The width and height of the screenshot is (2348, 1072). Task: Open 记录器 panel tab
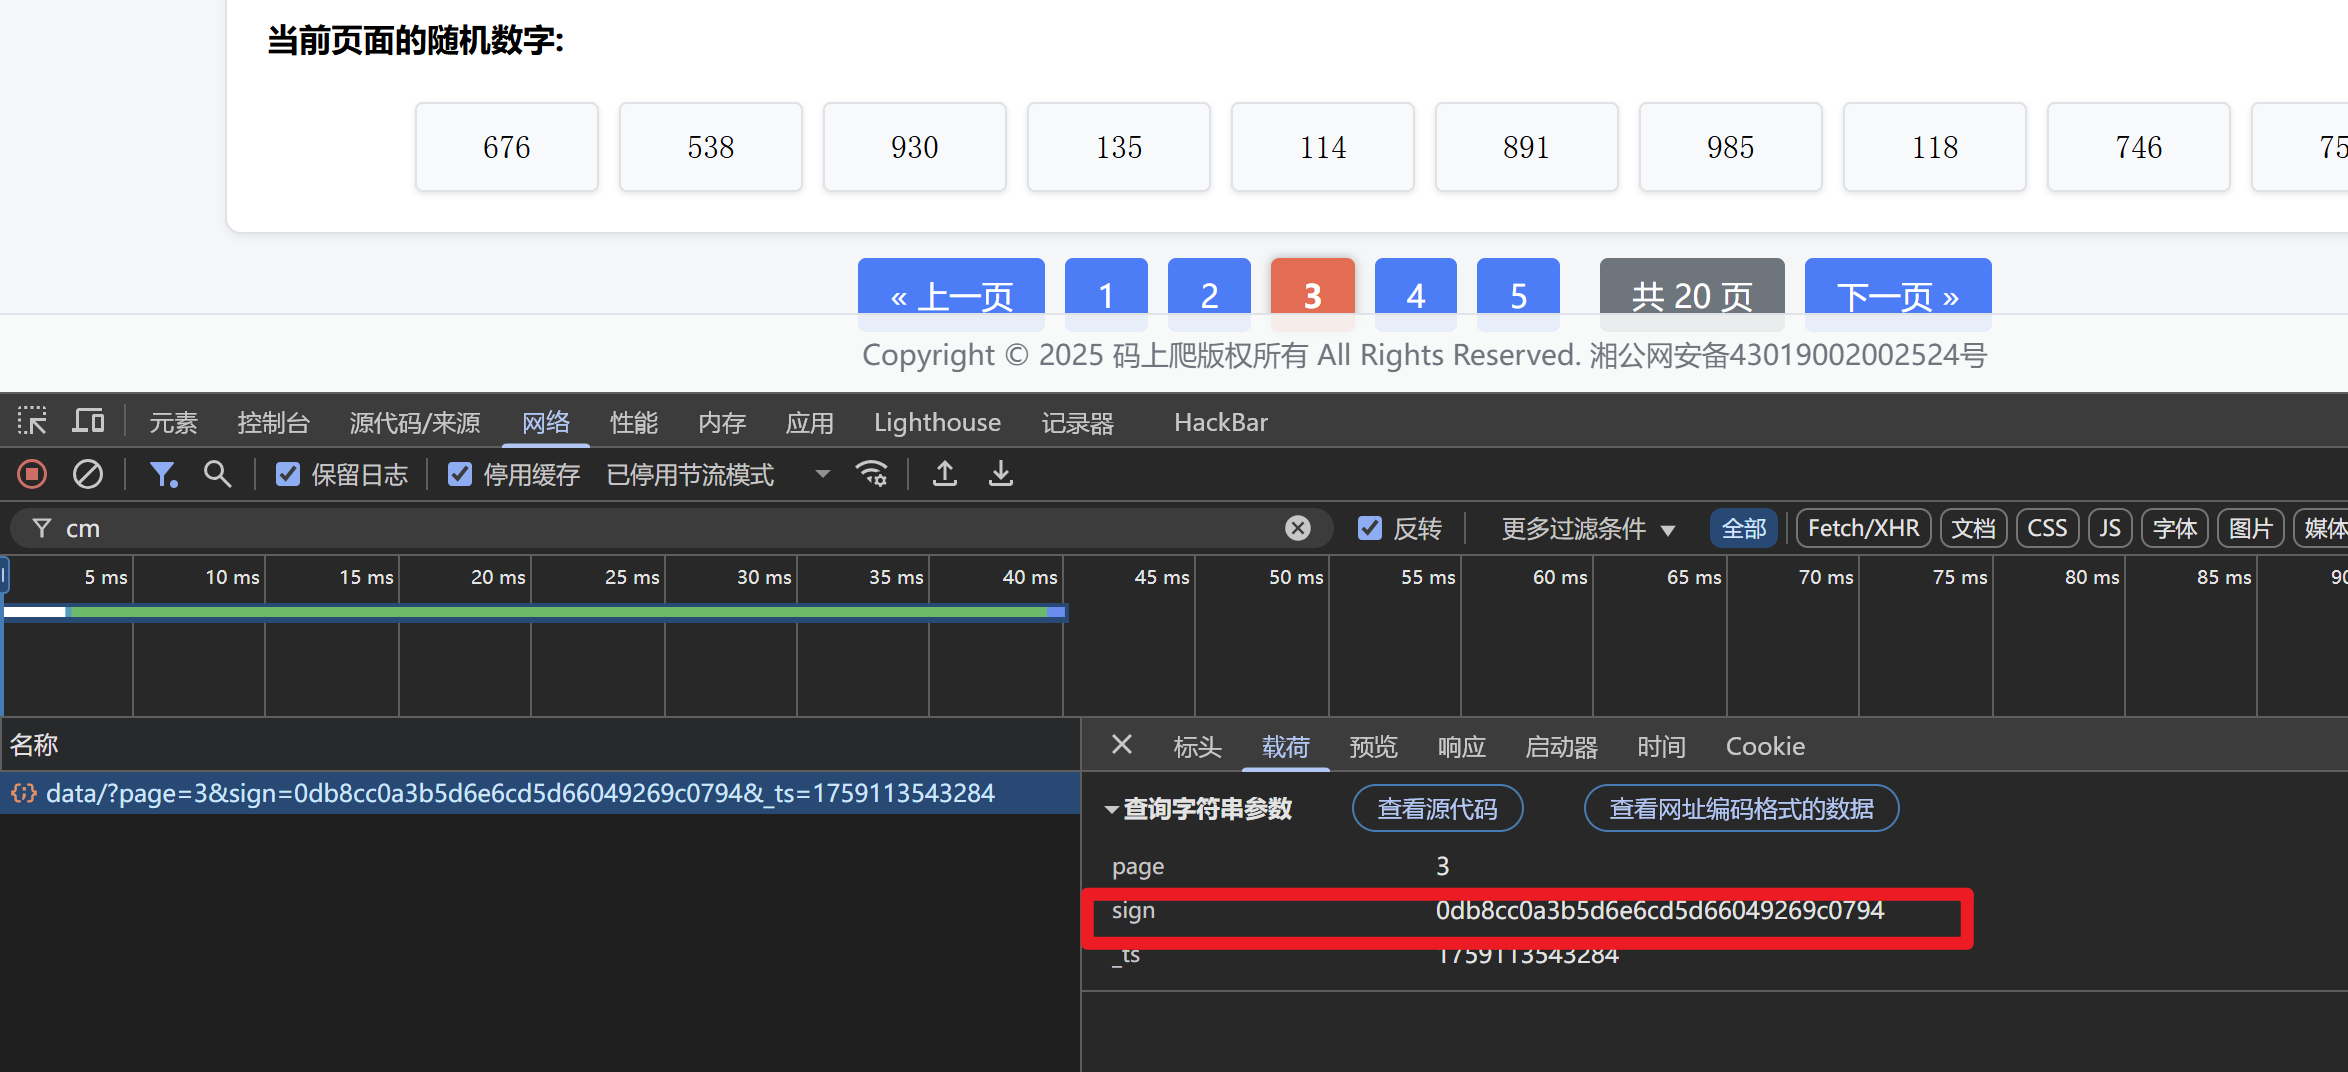pyautogui.click(x=1078, y=422)
